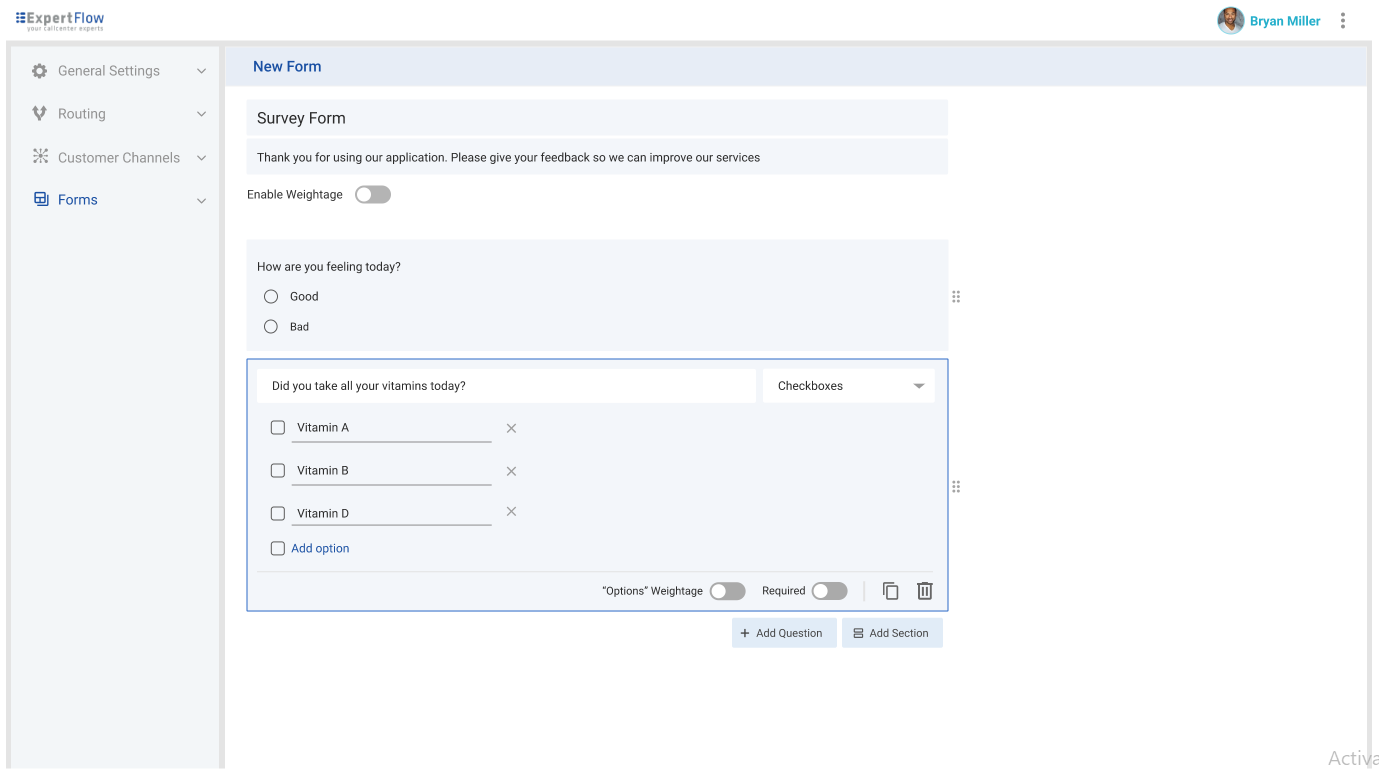Open the Checkboxes question type dropdown
The height and width of the screenshot is (773, 1379).
[x=848, y=386]
